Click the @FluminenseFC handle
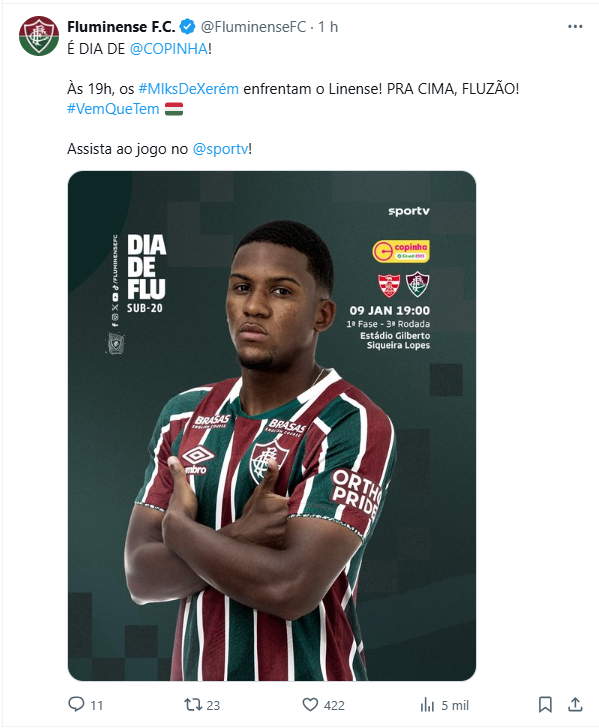This screenshot has height=728, width=599. (x=254, y=27)
